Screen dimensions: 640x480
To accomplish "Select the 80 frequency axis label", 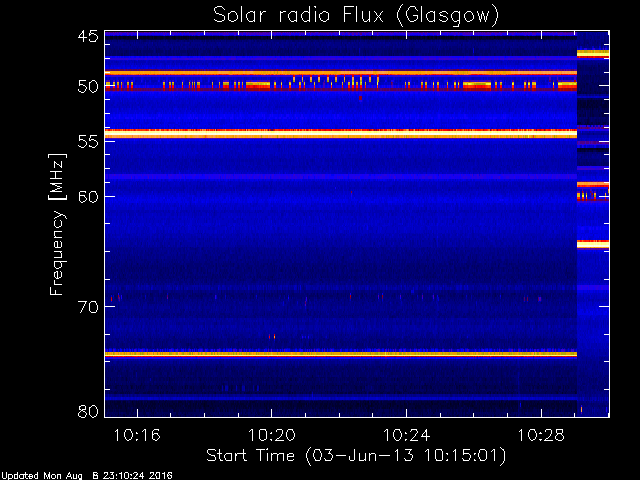I will pos(88,411).
